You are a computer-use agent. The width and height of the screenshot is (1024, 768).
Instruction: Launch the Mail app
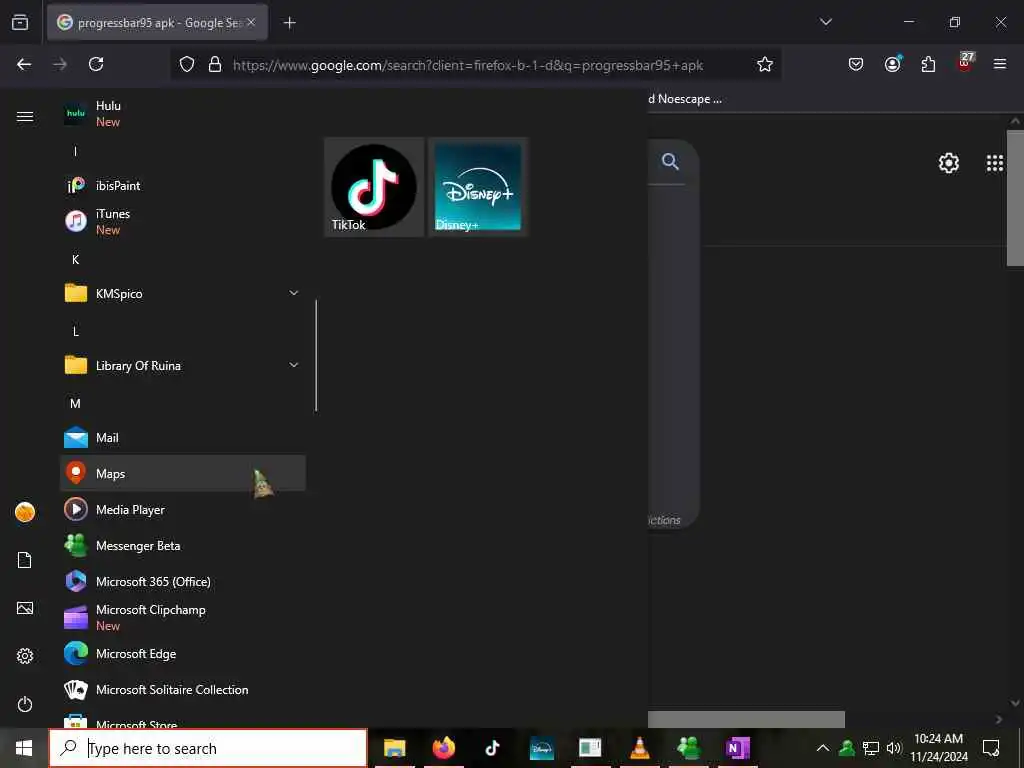coord(182,438)
